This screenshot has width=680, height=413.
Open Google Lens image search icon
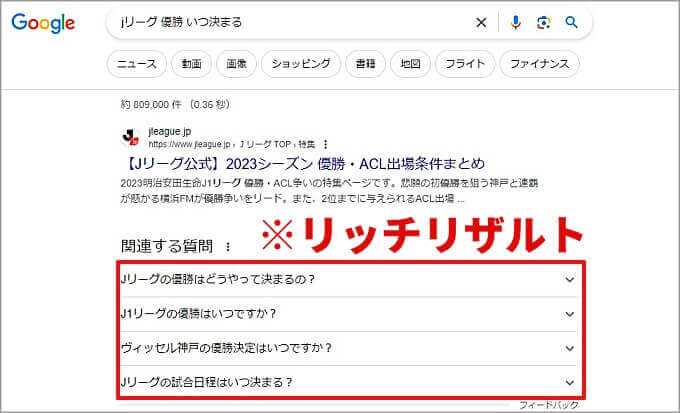(543, 23)
